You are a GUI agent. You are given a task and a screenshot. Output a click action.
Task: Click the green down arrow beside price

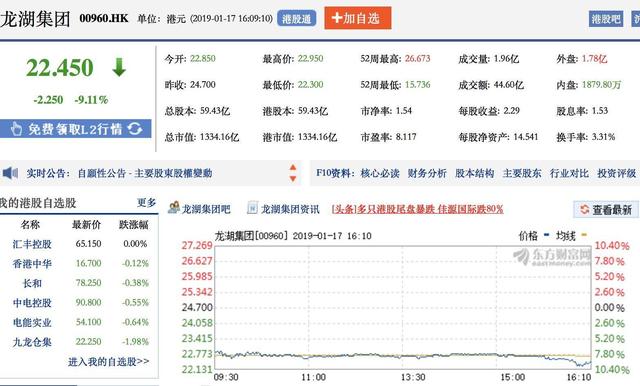point(119,67)
